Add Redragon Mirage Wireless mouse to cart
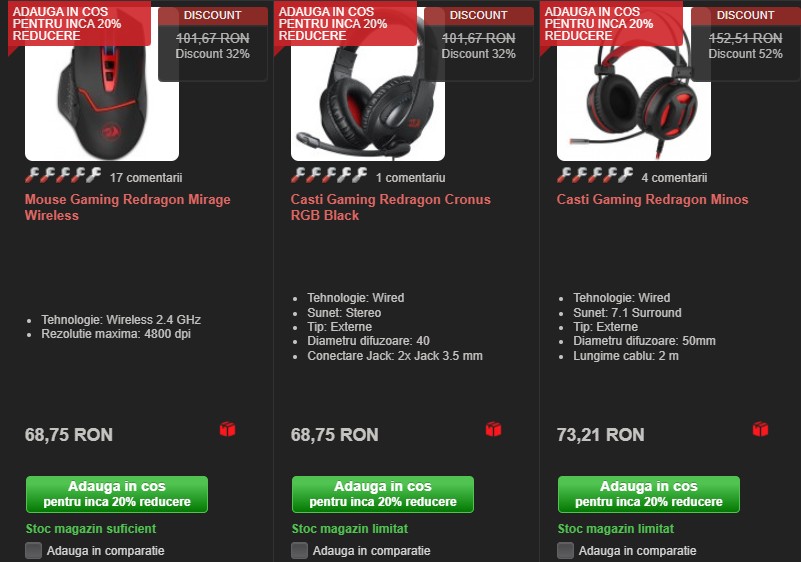The width and height of the screenshot is (801, 562). [x=117, y=494]
